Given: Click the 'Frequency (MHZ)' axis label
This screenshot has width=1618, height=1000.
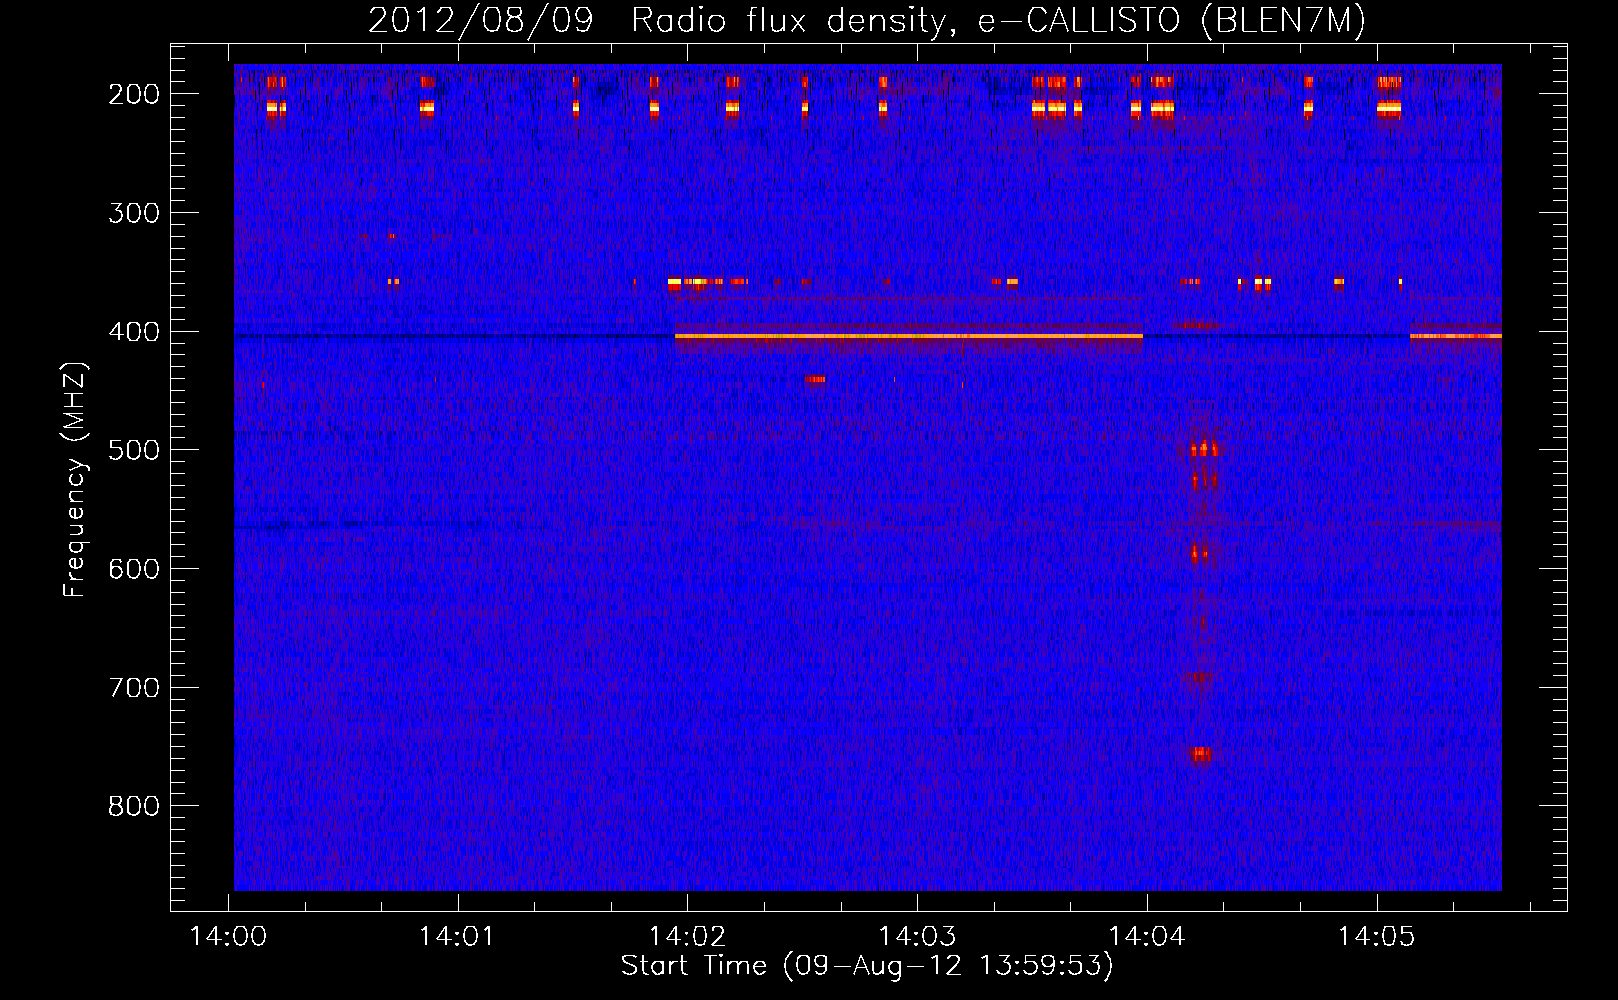Looking at the screenshot, I should pos(75,479).
